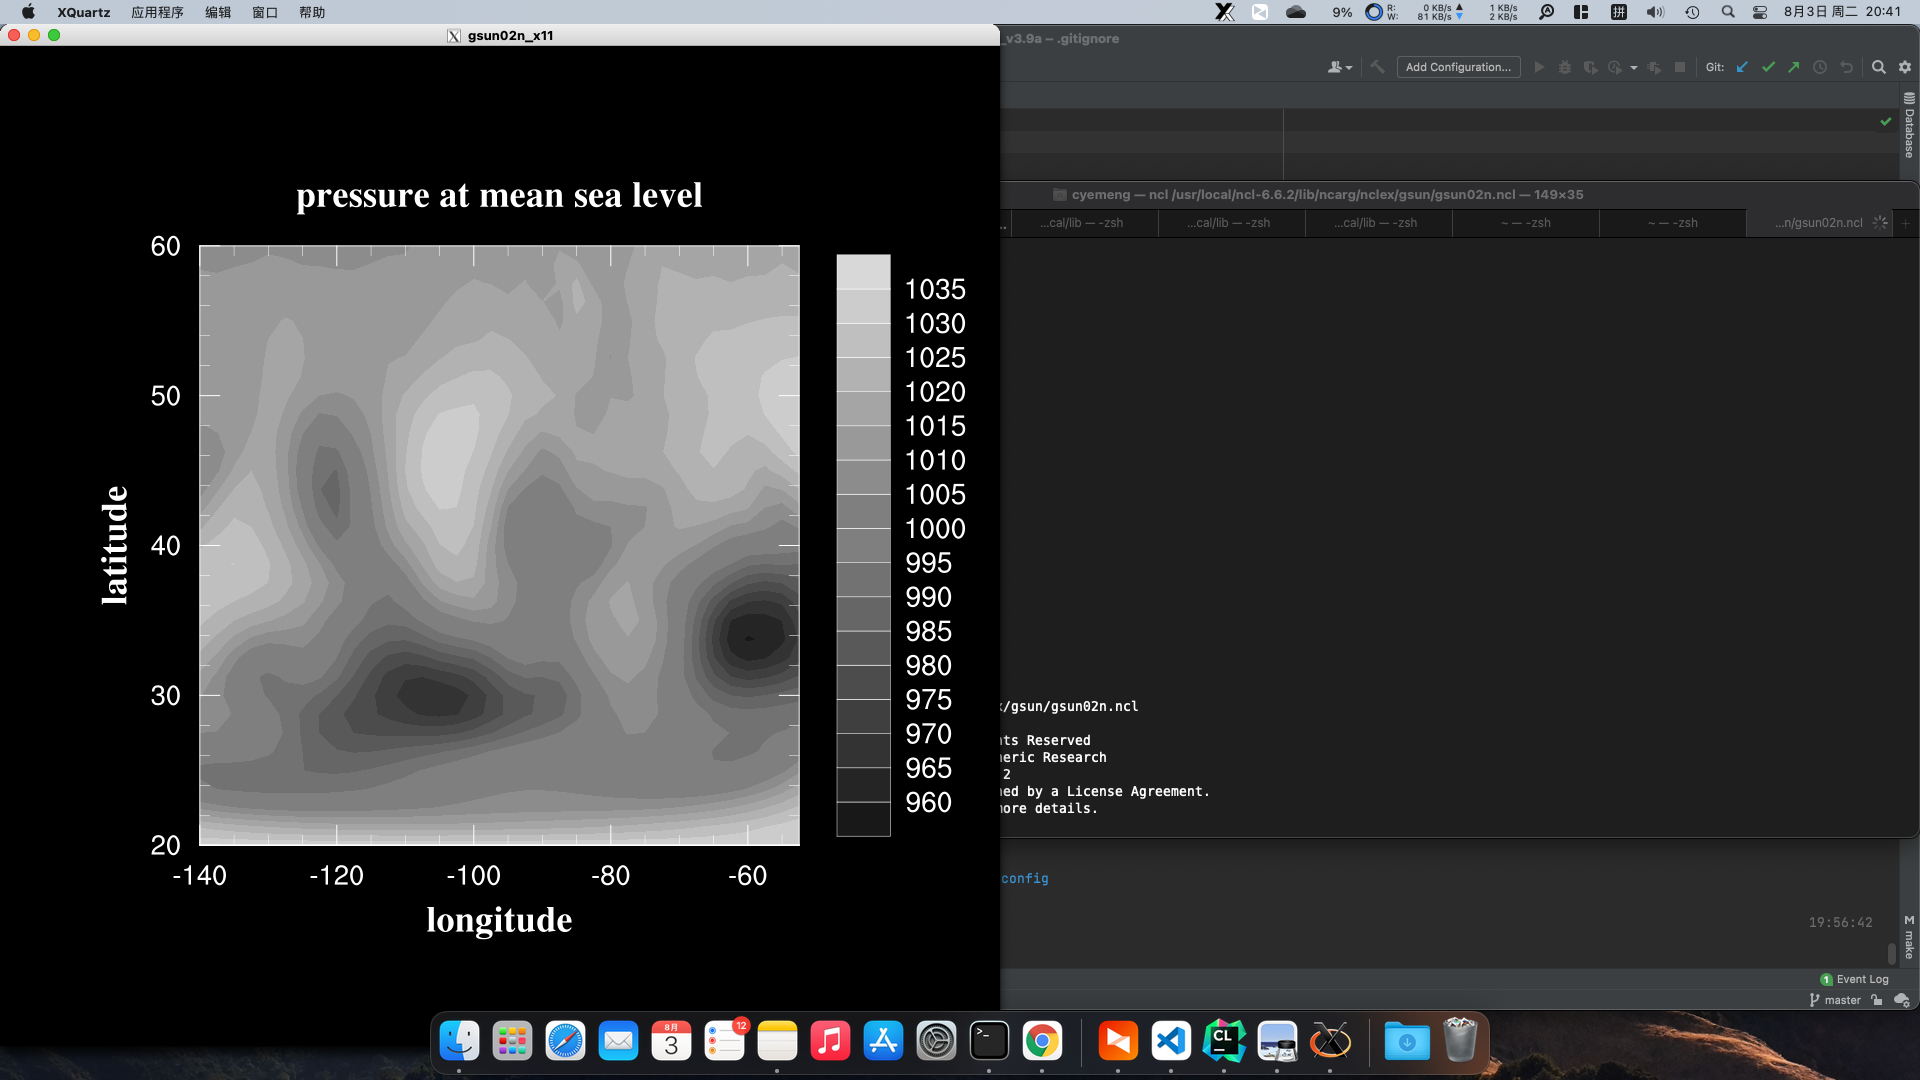Expand the run with profiler dropdown arrow
This screenshot has height=1080, width=1920.
click(x=1634, y=68)
